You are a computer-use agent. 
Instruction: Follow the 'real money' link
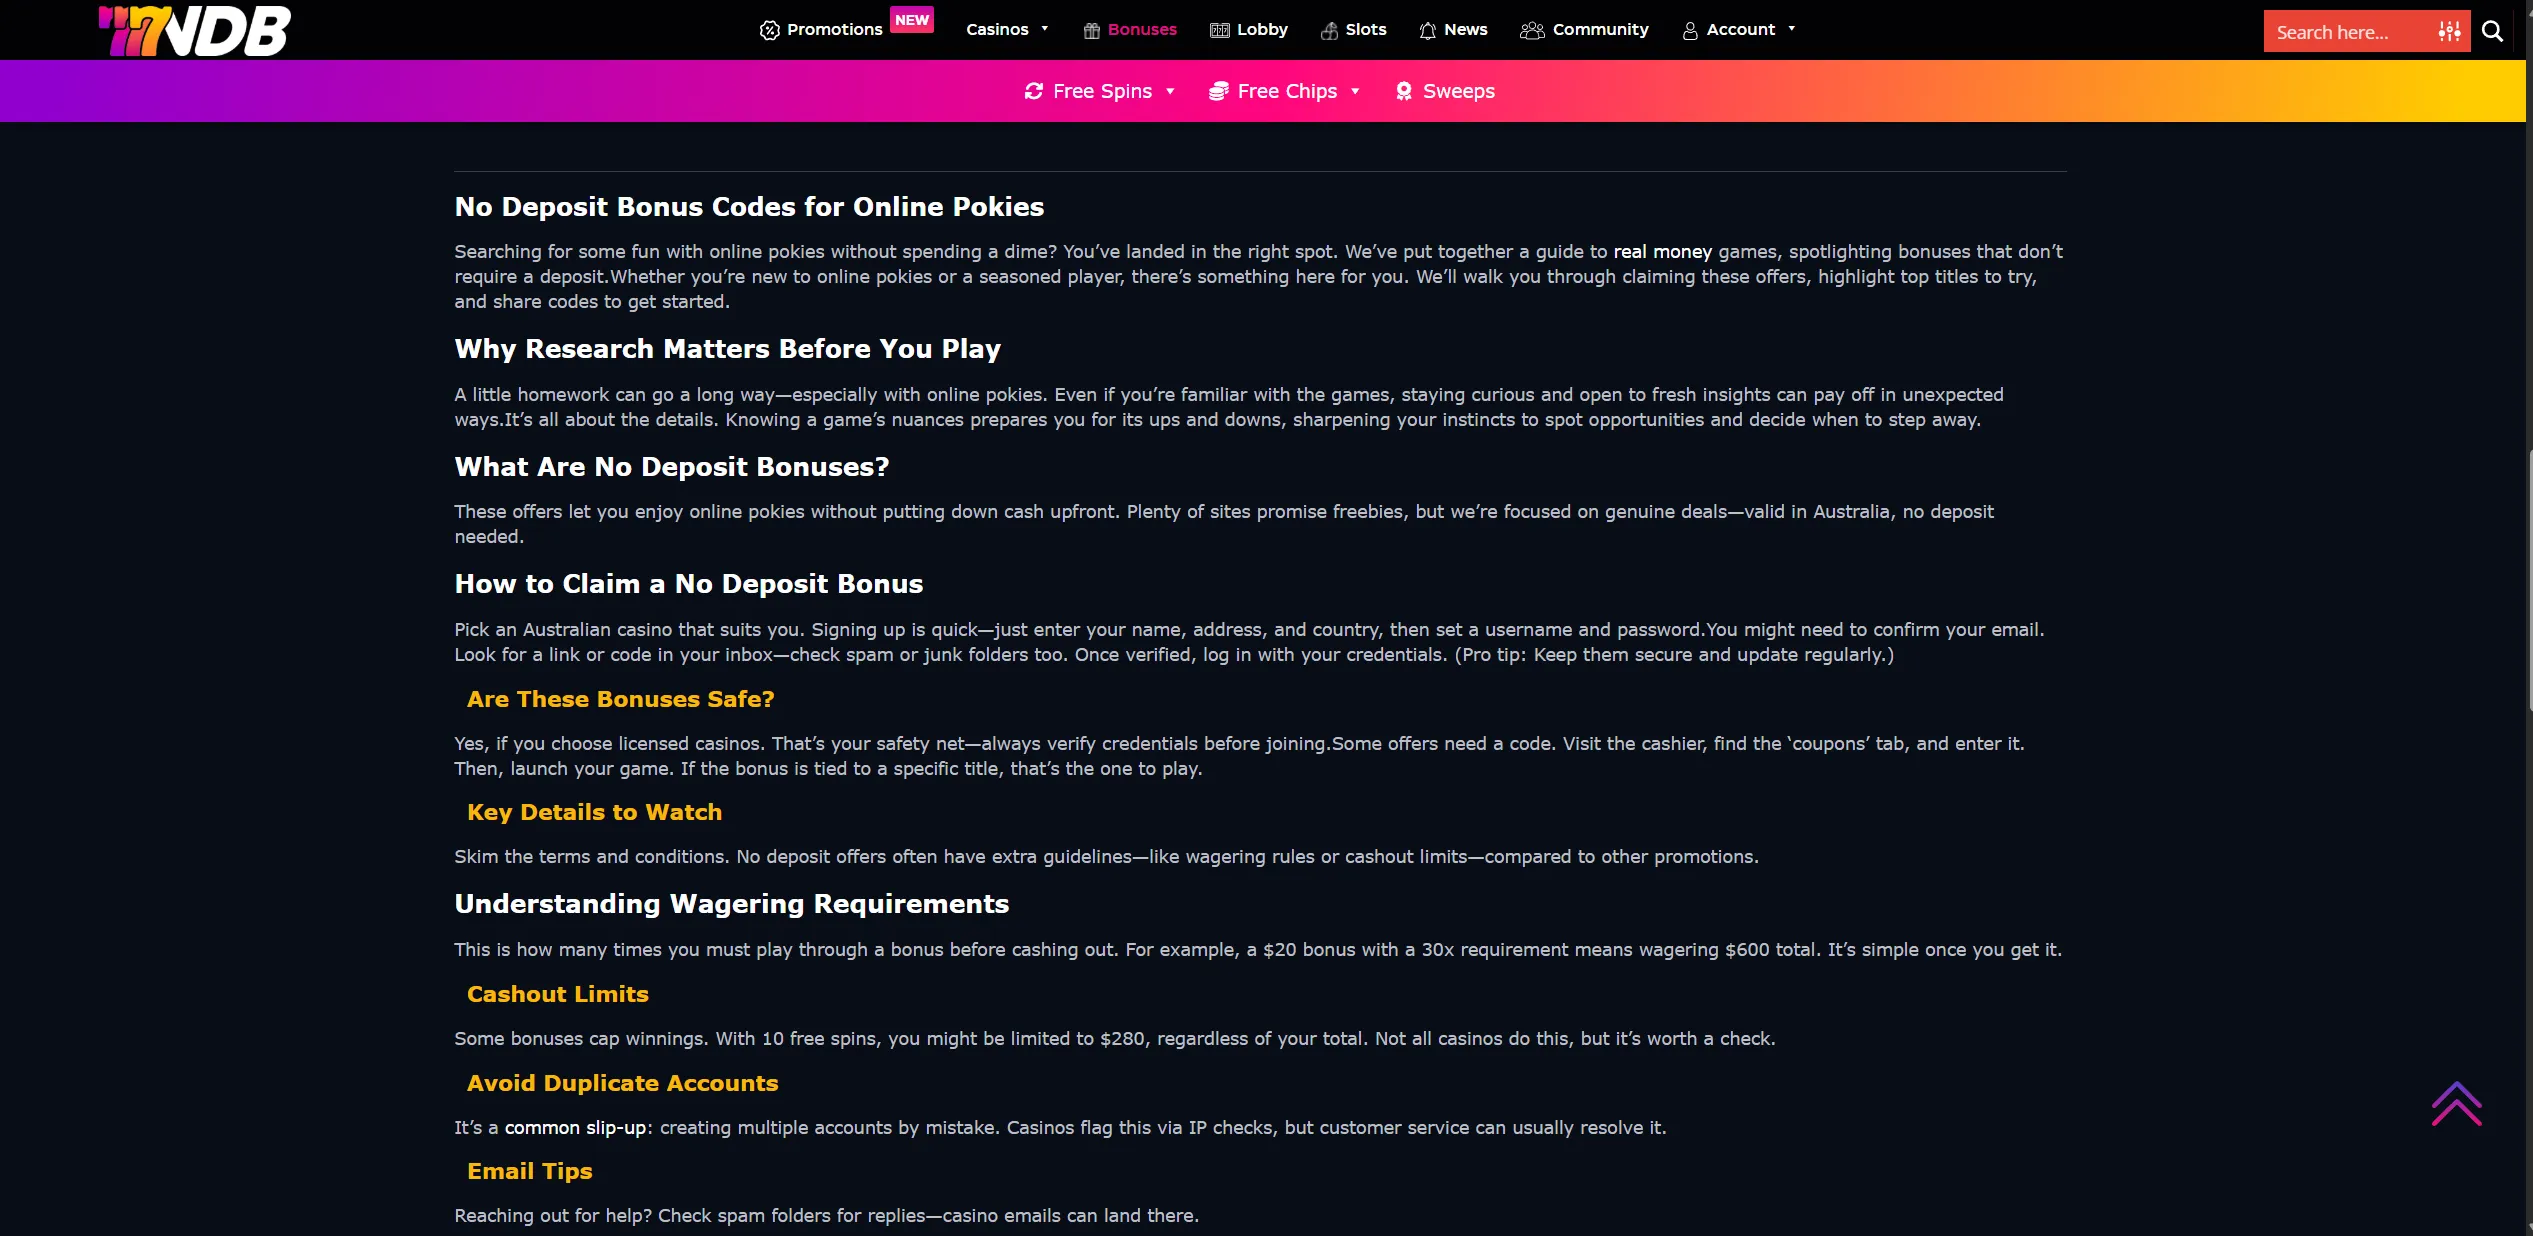1662,252
